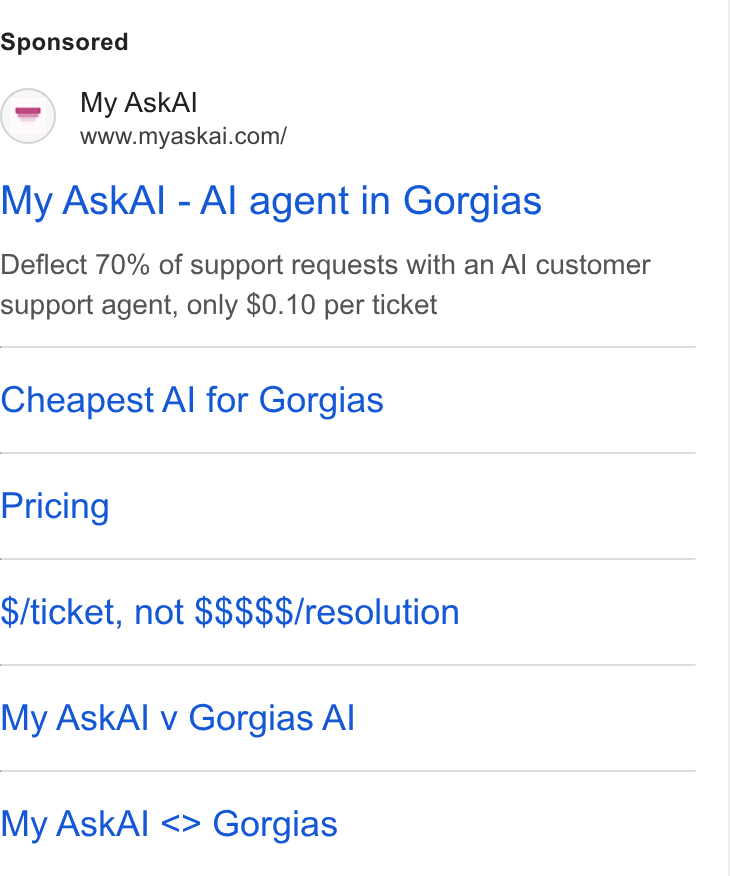This screenshot has height=876, width=730.
Task: Click the Deflect 70% of support requests description line
Action: click(326, 265)
